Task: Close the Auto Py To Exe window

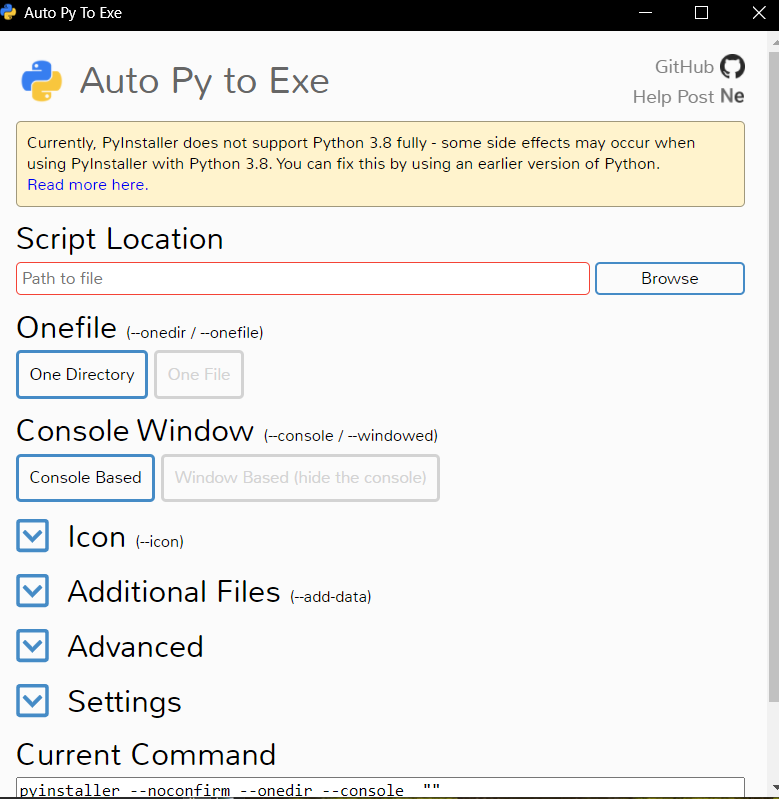Action: click(759, 13)
